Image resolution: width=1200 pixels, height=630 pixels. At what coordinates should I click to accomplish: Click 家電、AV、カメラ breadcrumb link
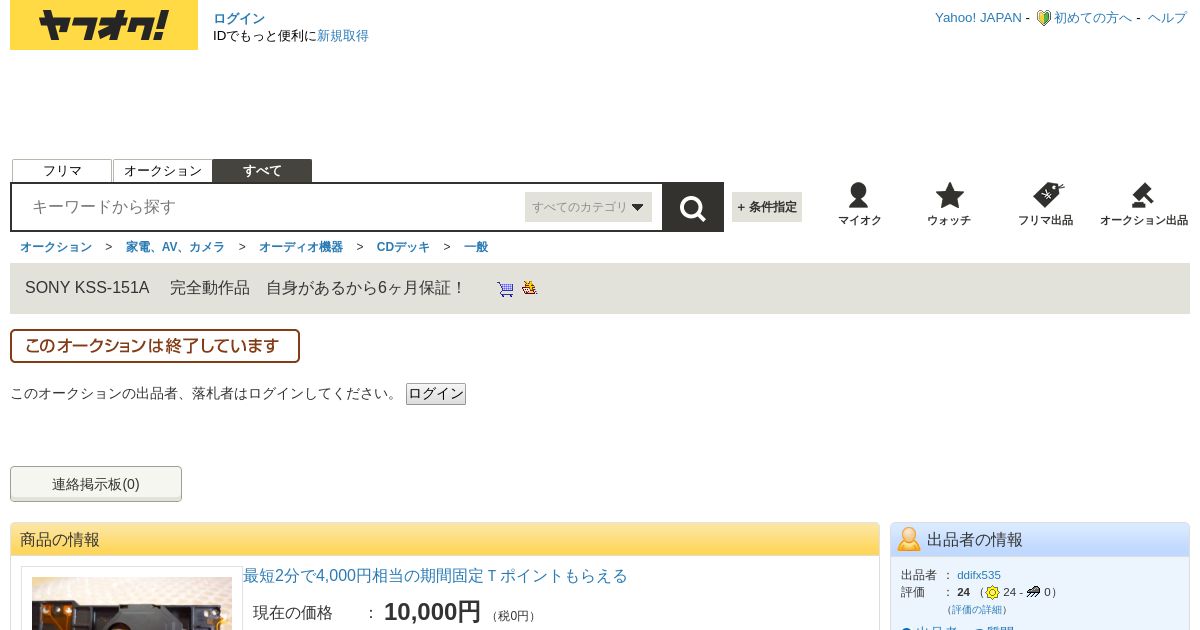(175, 247)
